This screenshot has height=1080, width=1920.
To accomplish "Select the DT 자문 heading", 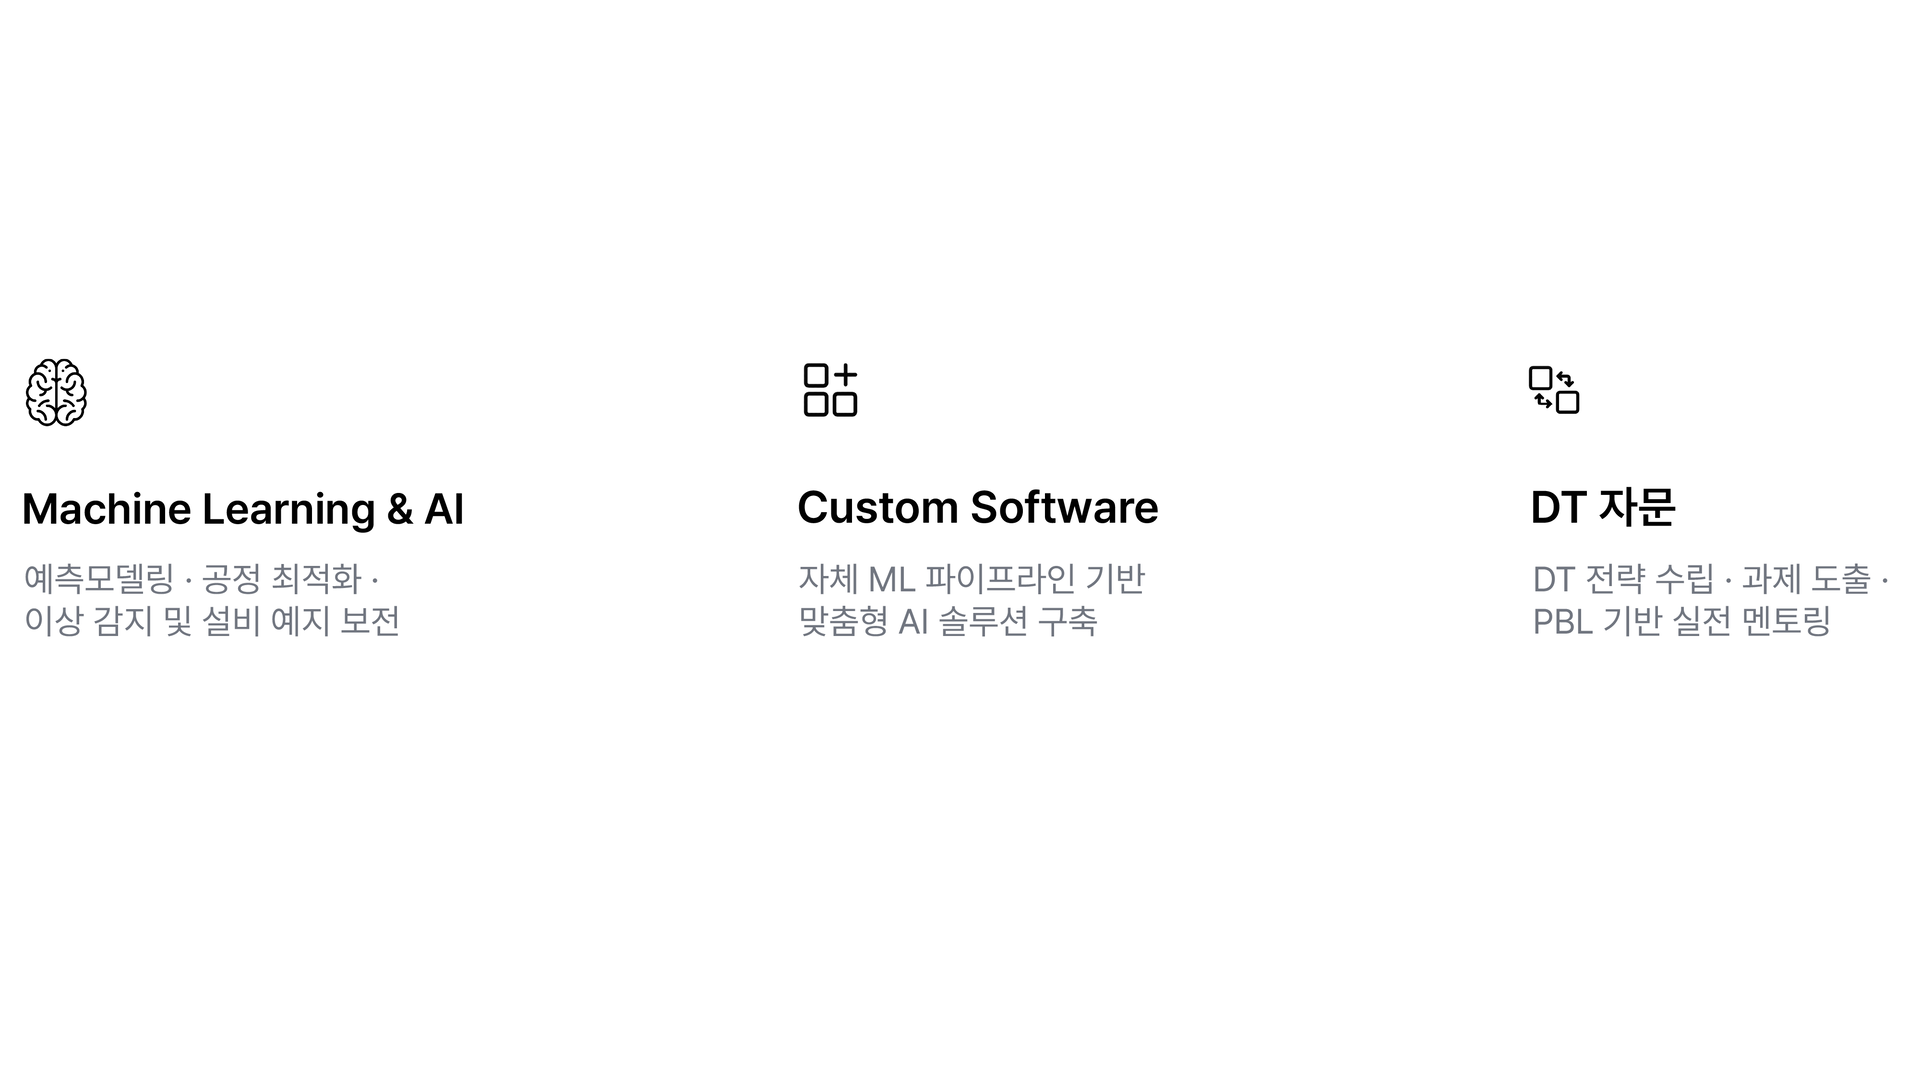I will (1603, 507).
